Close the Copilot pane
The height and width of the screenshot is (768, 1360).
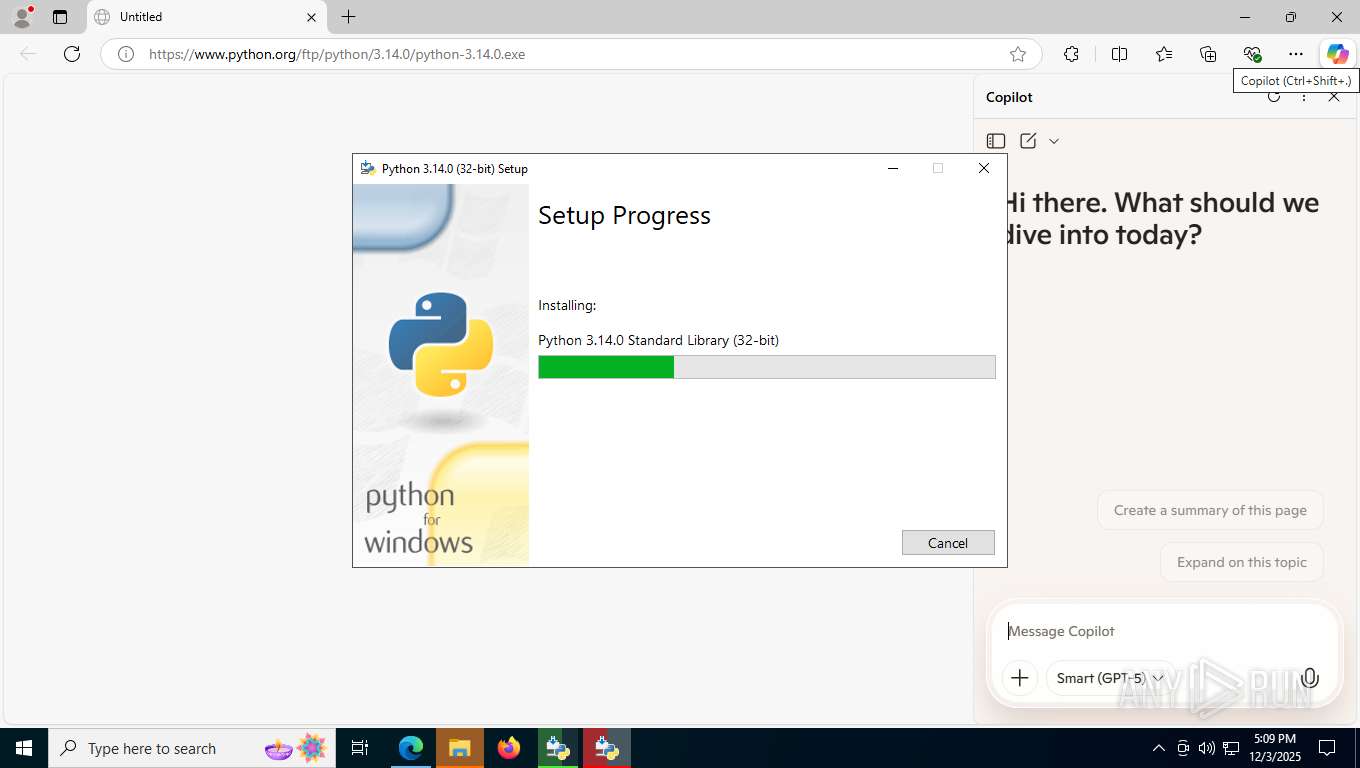click(1334, 97)
